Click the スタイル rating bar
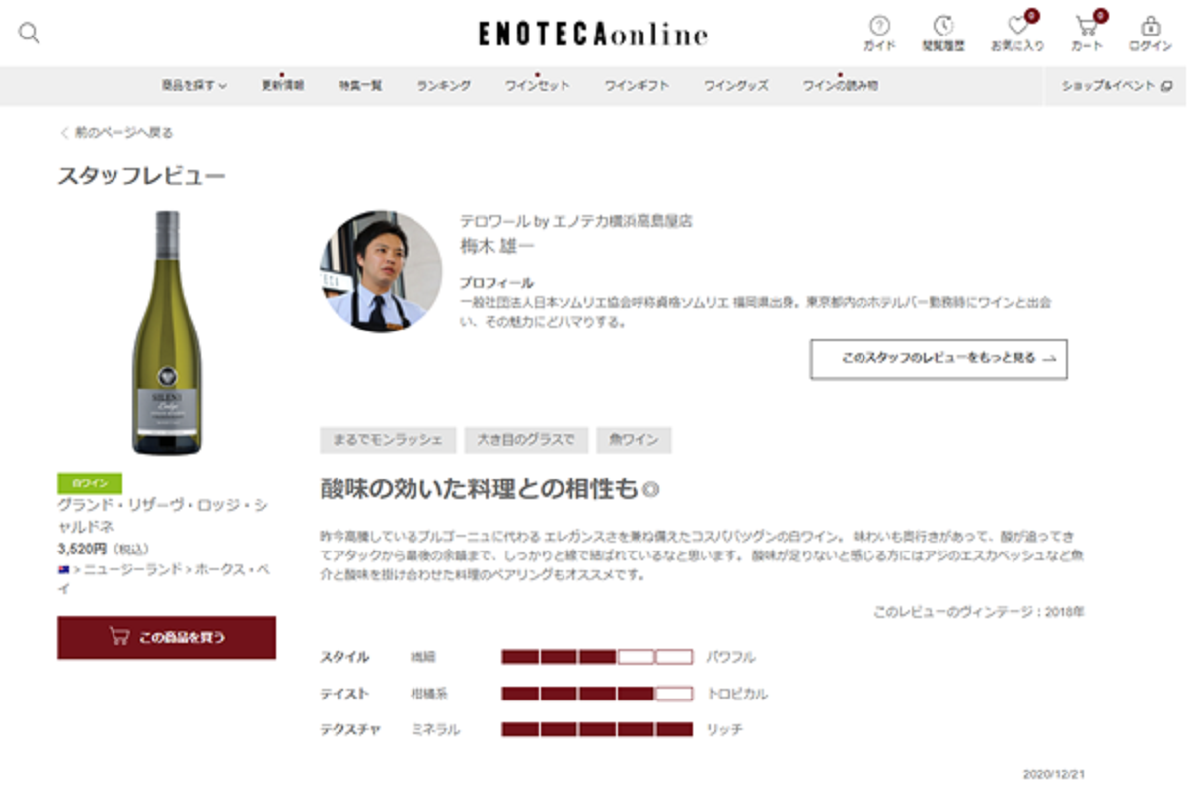 [597, 657]
